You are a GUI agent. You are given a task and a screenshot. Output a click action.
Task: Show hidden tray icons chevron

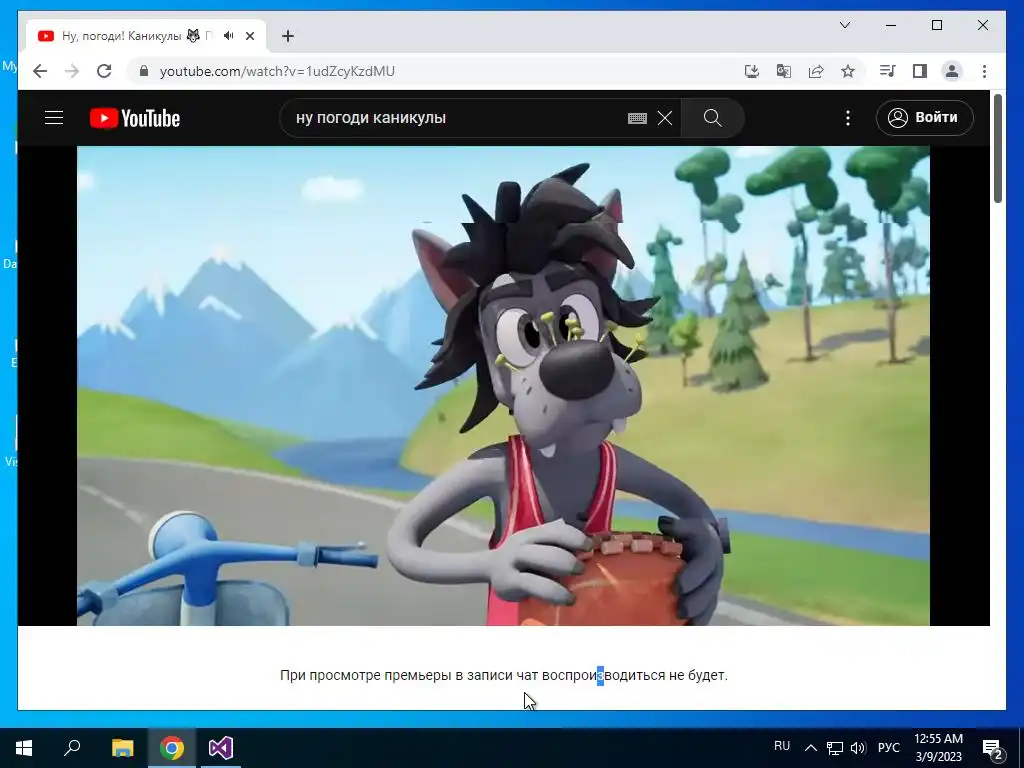(810, 748)
